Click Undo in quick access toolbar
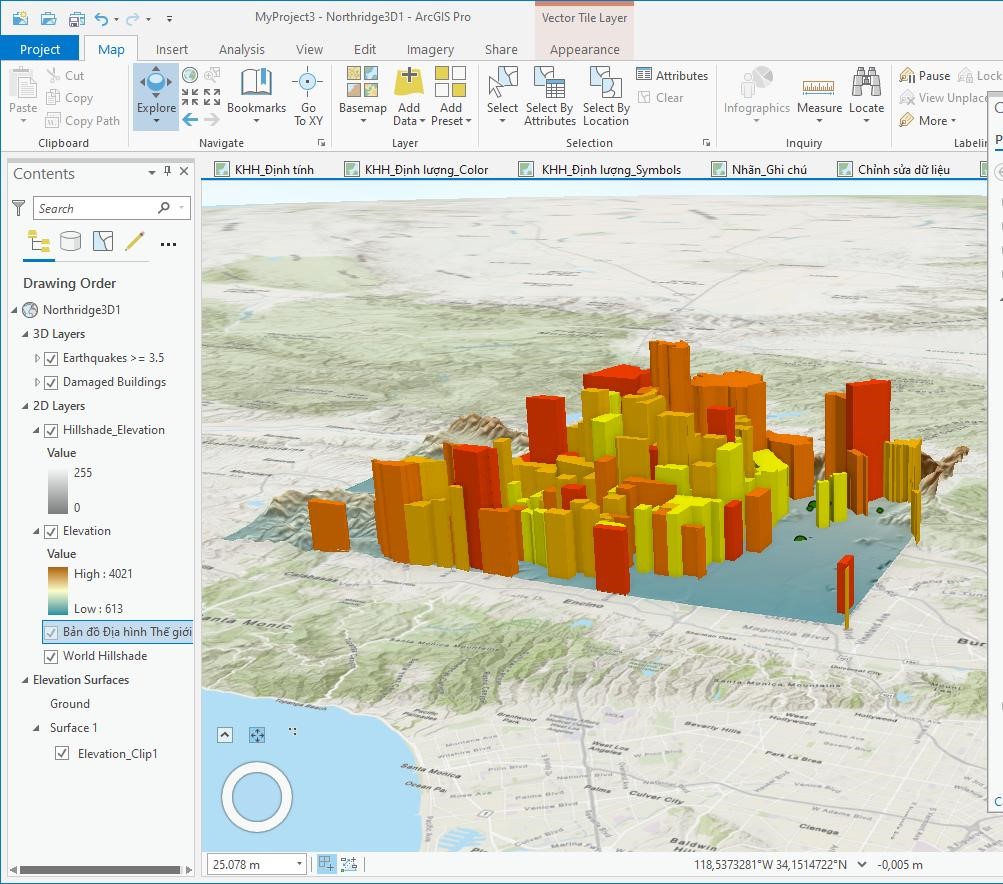The width and height of the screenshot is (1003, 884). point(101,19)
